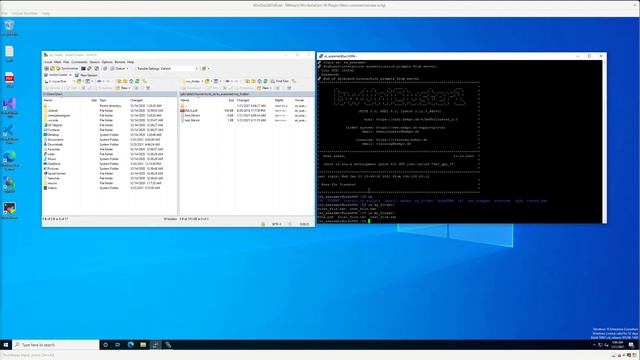This screenshot has width=640, height=360.
Task: Open Virtual Machine menu in VMware Player
Action: (x=25, y=13)
